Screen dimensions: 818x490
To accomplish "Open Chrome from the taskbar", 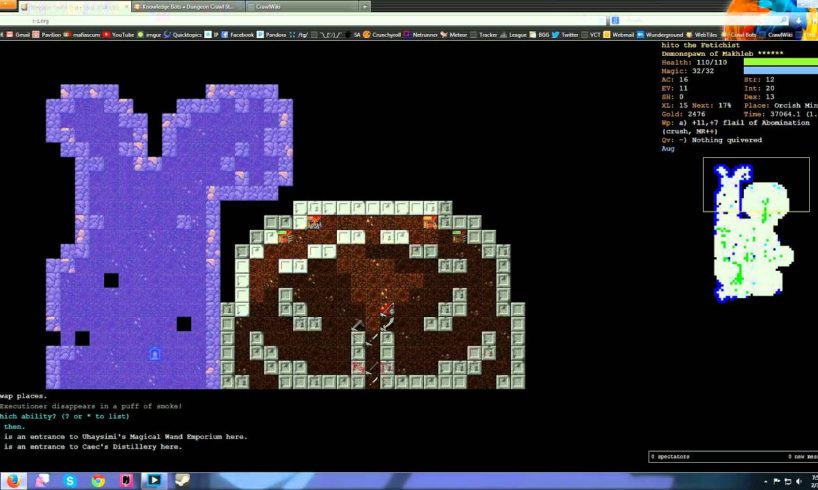I will 98,481.
